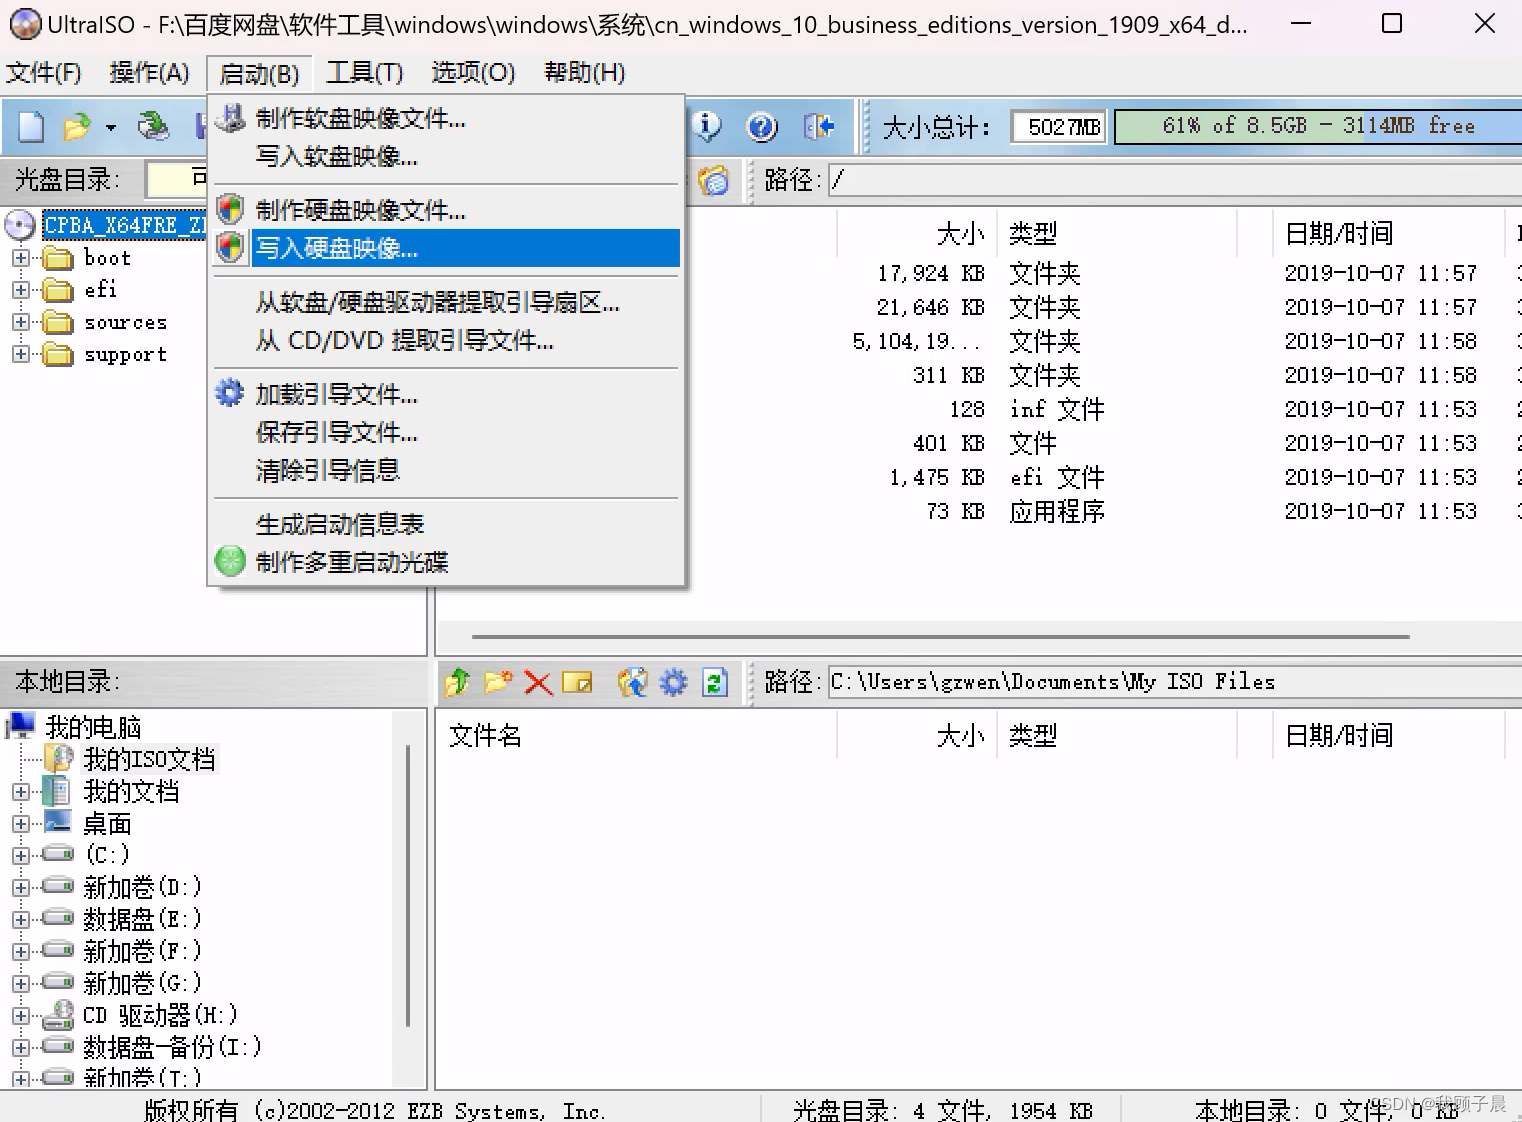Click the green Refresh icon in local toolbar
This screenshot has width=1522, height=1122.
714,682
